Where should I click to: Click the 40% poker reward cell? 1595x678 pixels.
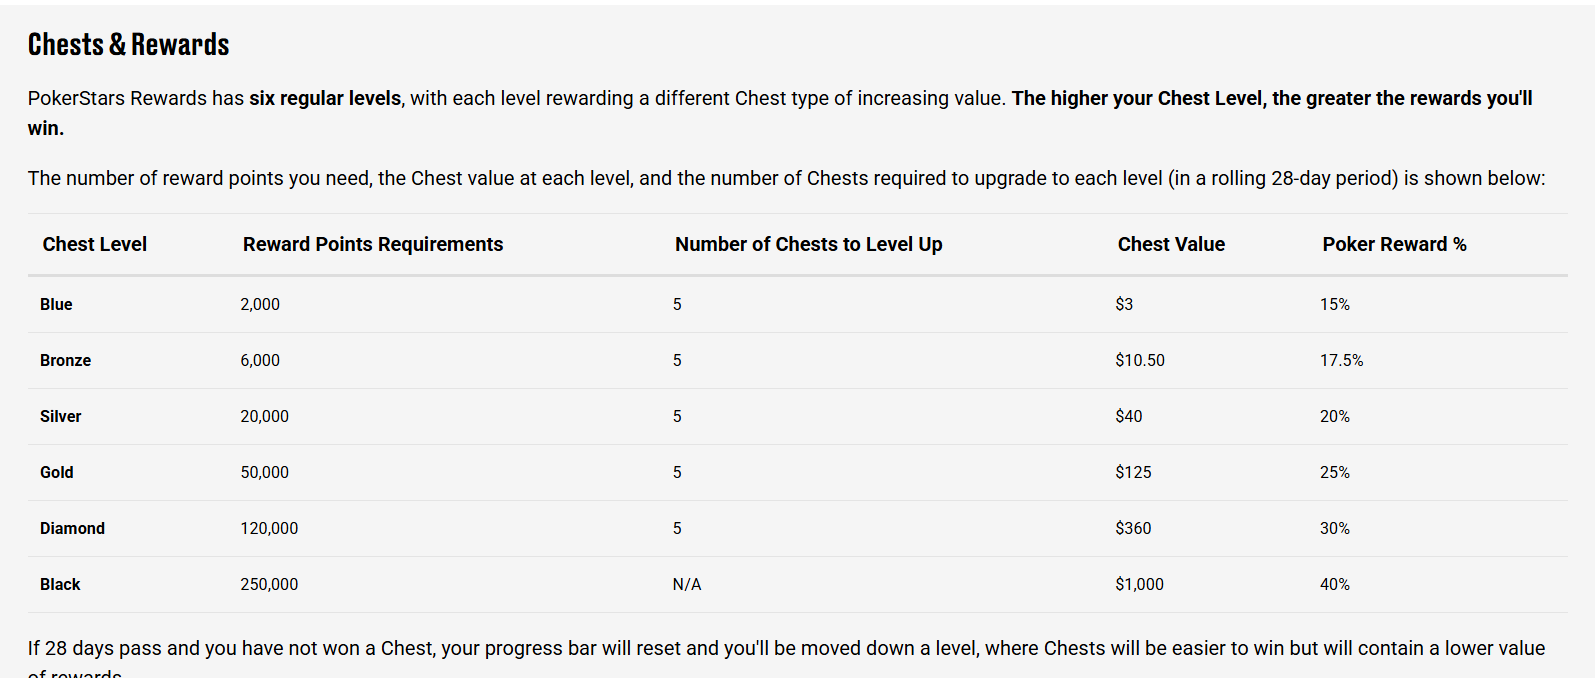[1334, 584]
